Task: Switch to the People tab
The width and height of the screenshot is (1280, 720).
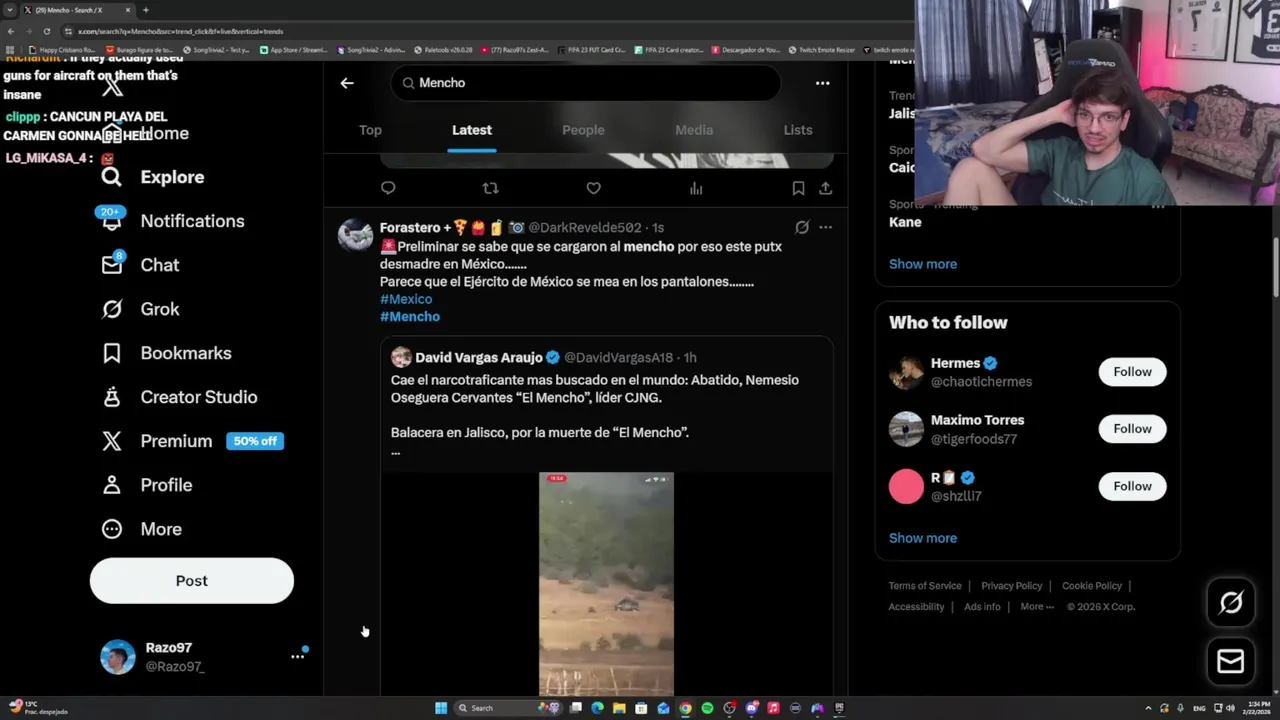Action: tap(583, 130)
